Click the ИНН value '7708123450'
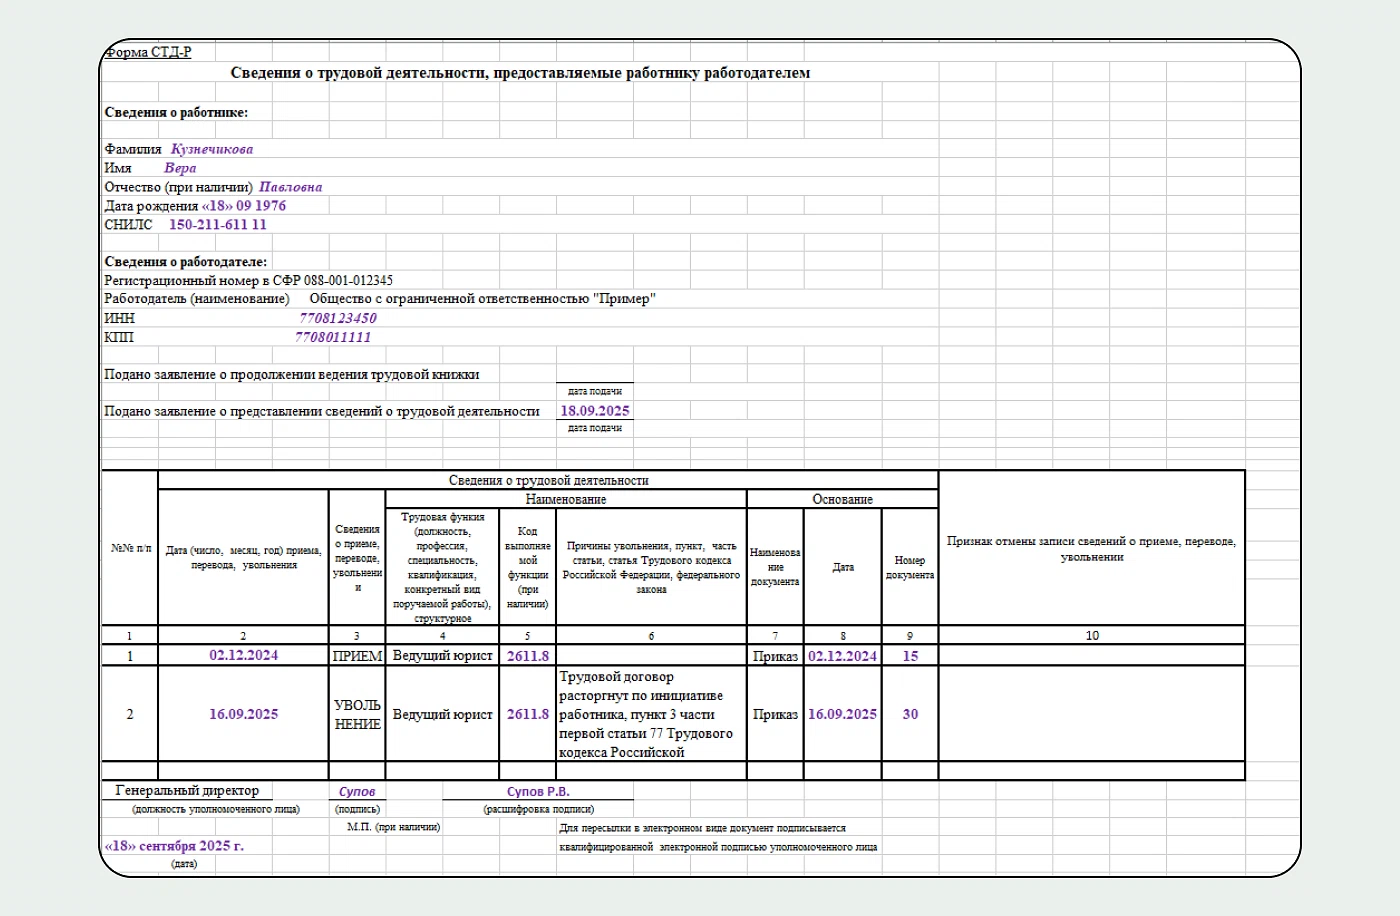Image resolution: width=1400 pixels, height=916 pixels. click(x=338, y=318)
